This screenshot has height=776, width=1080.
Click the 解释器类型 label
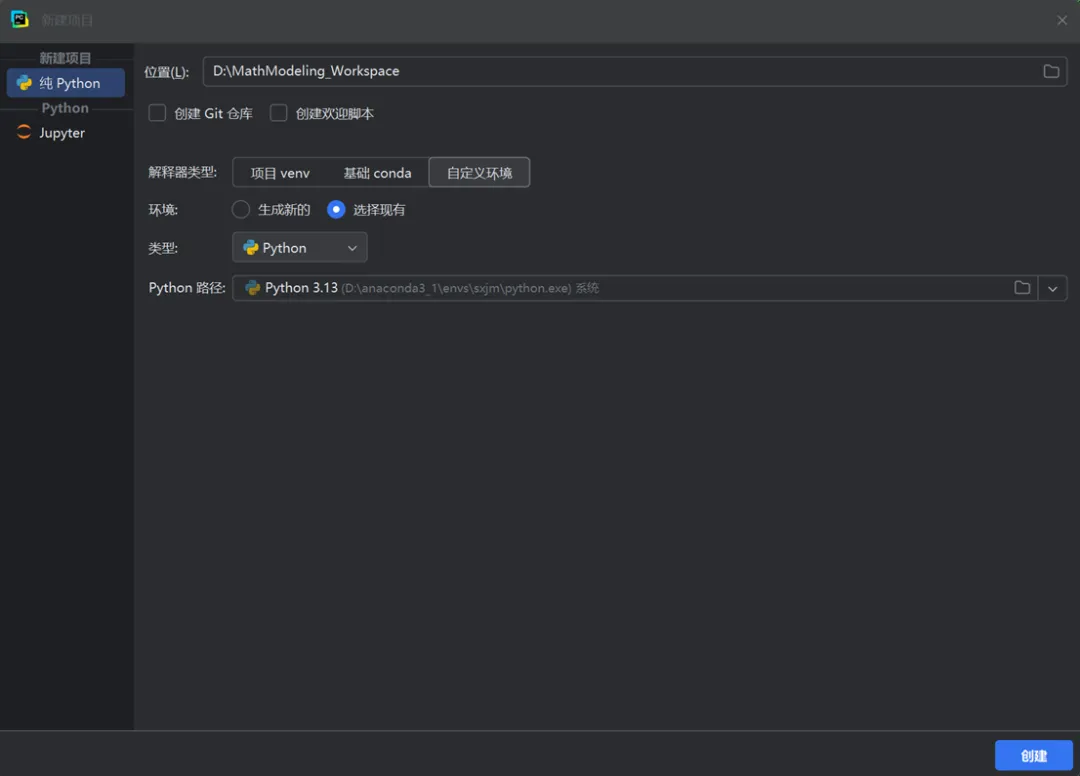(x=183, y=172)
